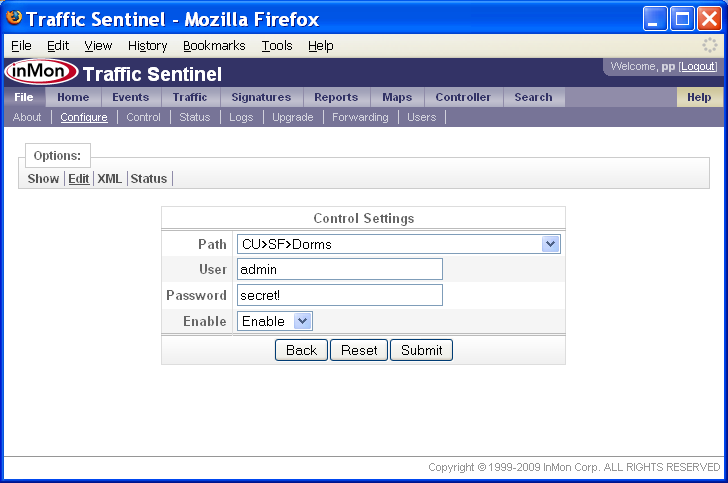Click into the User input field
Image resolution: width=728 pixels, height=483 pixels.
pyautogui.click(x=340, y=269)
